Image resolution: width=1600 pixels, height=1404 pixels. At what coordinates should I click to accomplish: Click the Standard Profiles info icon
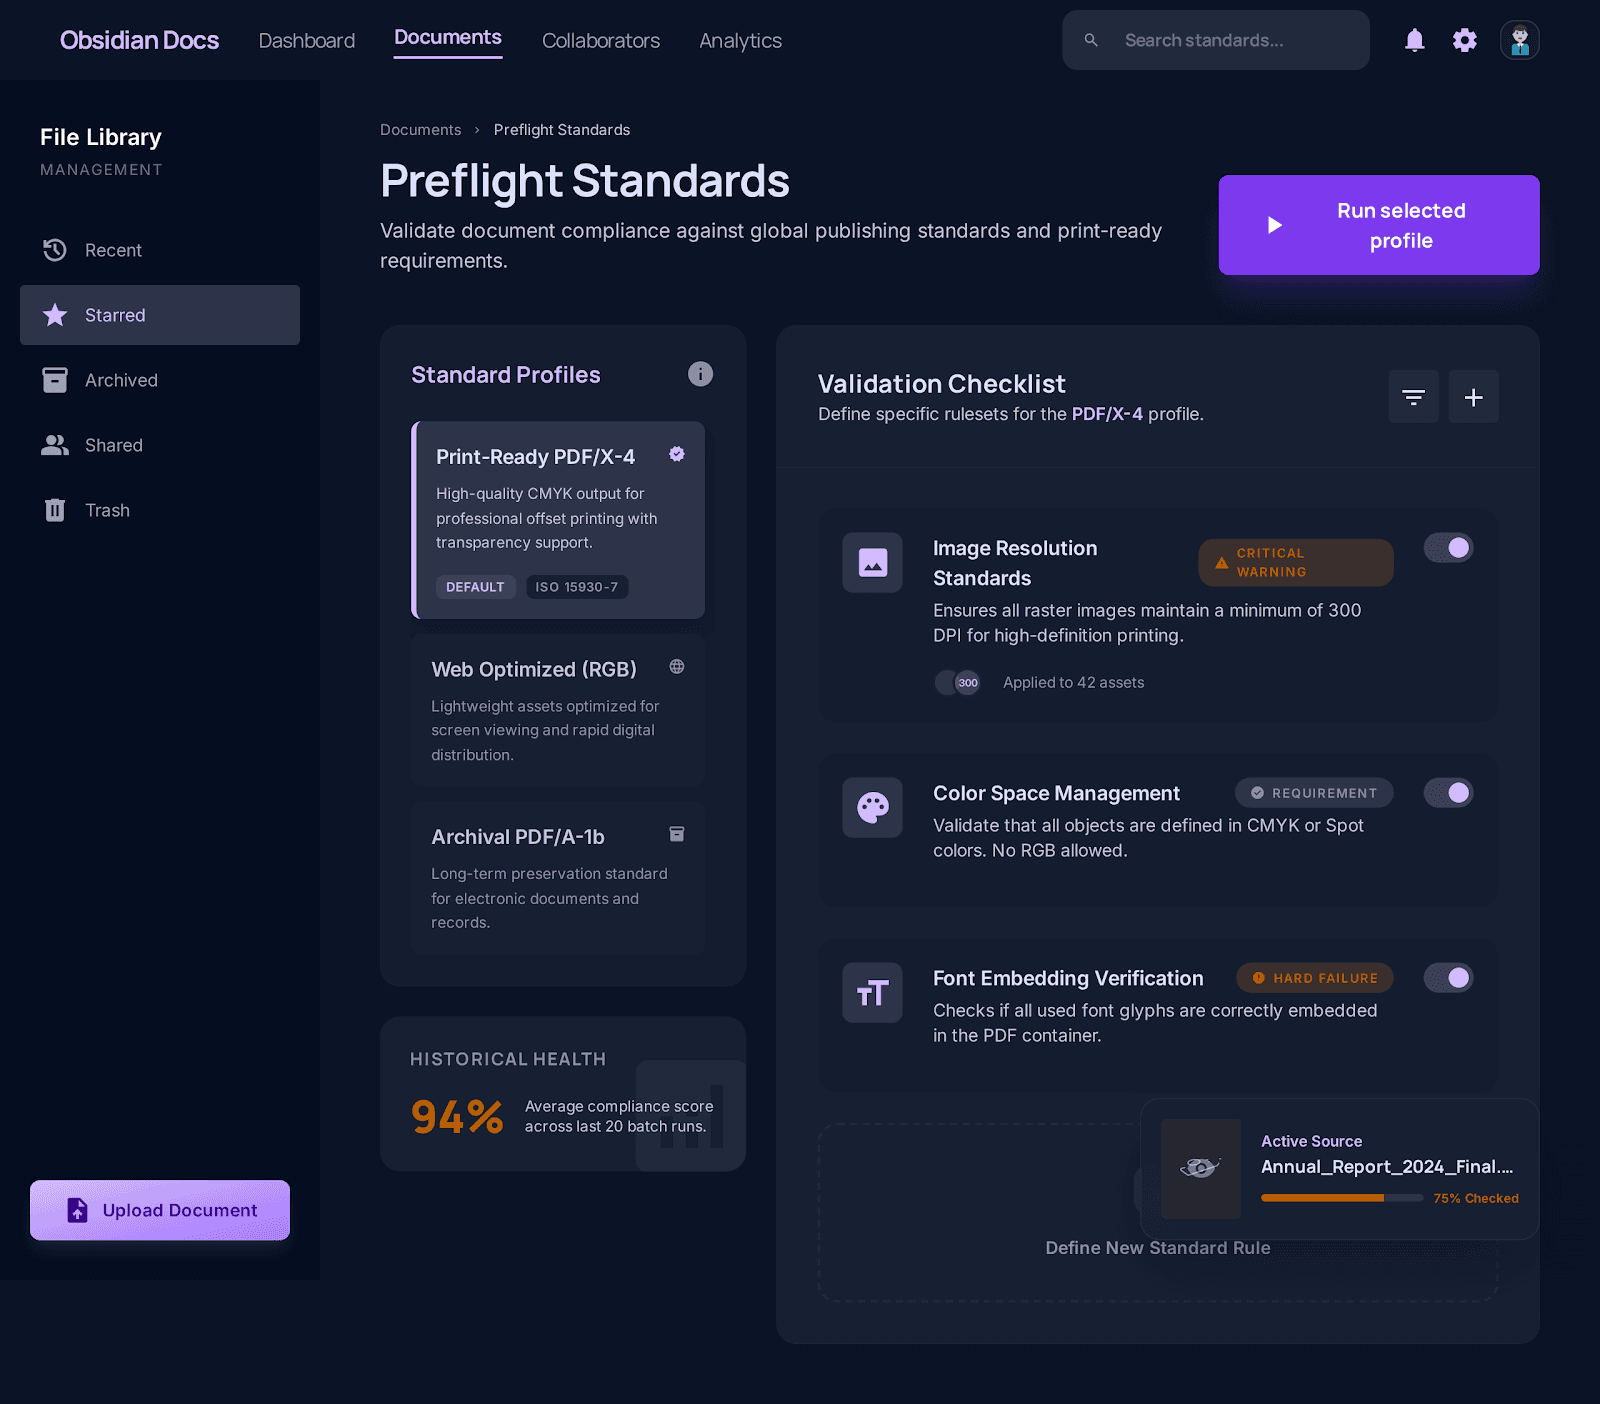tap(700, 374)
